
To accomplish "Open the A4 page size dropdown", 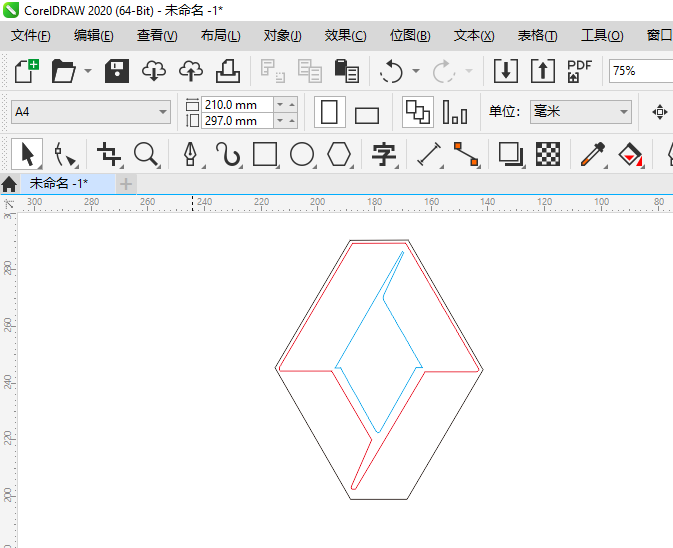I will coord(163,112).
